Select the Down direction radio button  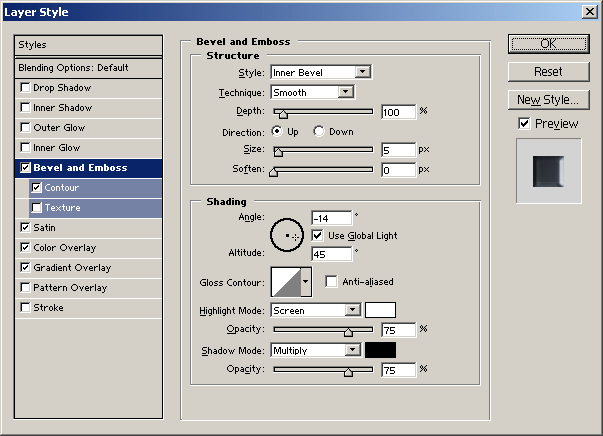320,131
